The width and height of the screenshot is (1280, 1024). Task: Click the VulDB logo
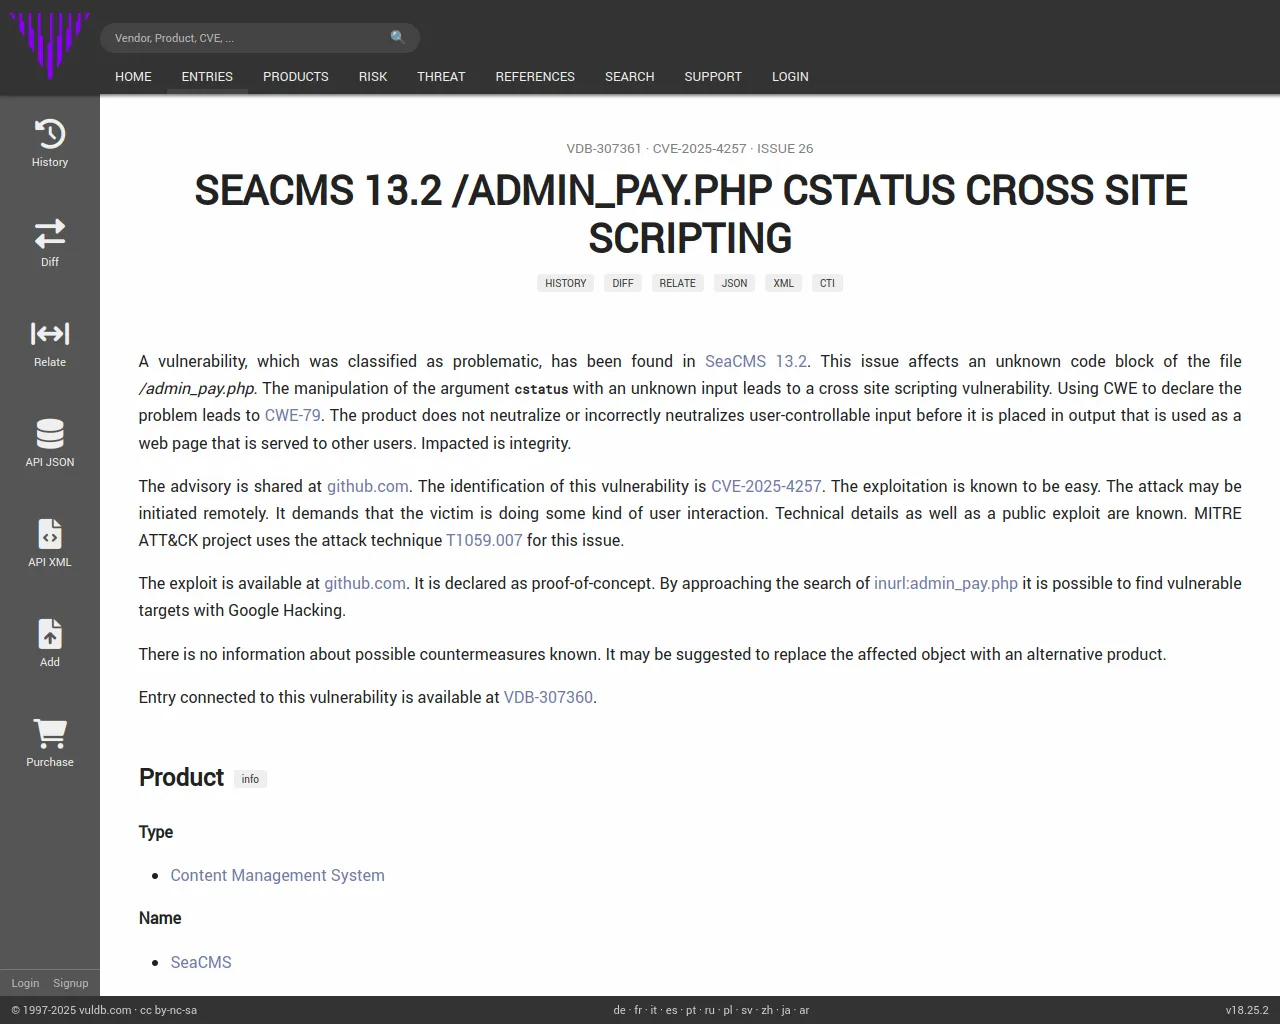[50, 45]
